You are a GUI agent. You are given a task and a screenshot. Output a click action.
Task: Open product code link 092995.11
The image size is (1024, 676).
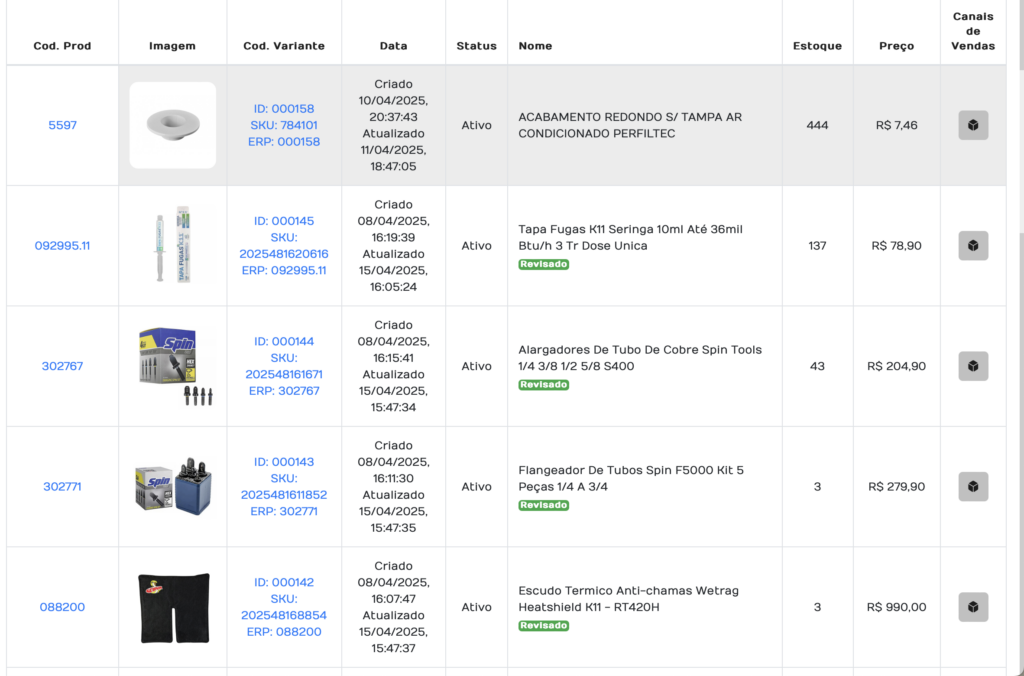coord(62,246)
